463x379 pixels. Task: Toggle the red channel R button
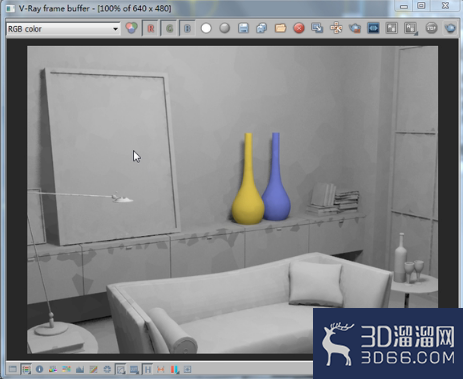tap(151, 28)
